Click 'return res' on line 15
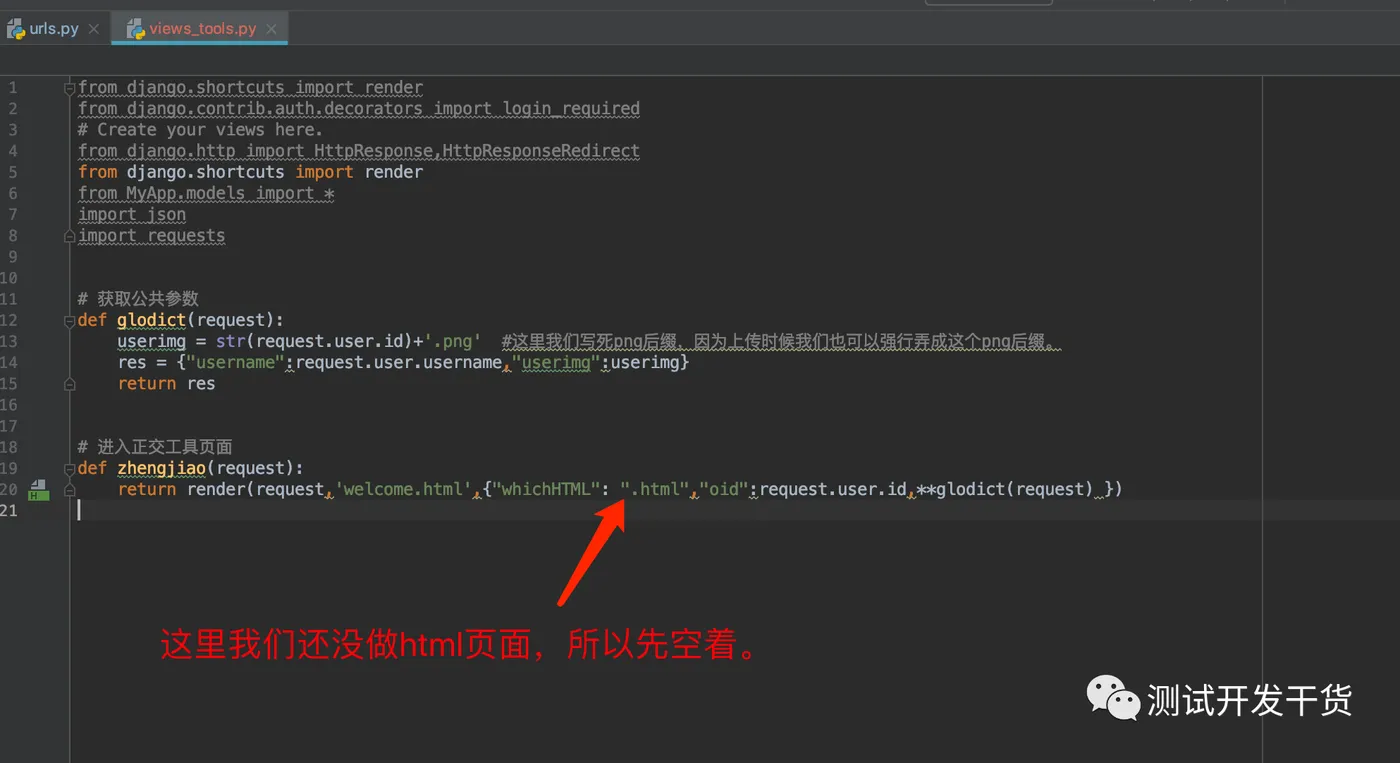The width and height of the screenshot is (1400, 763). click(x=166, y=384)
